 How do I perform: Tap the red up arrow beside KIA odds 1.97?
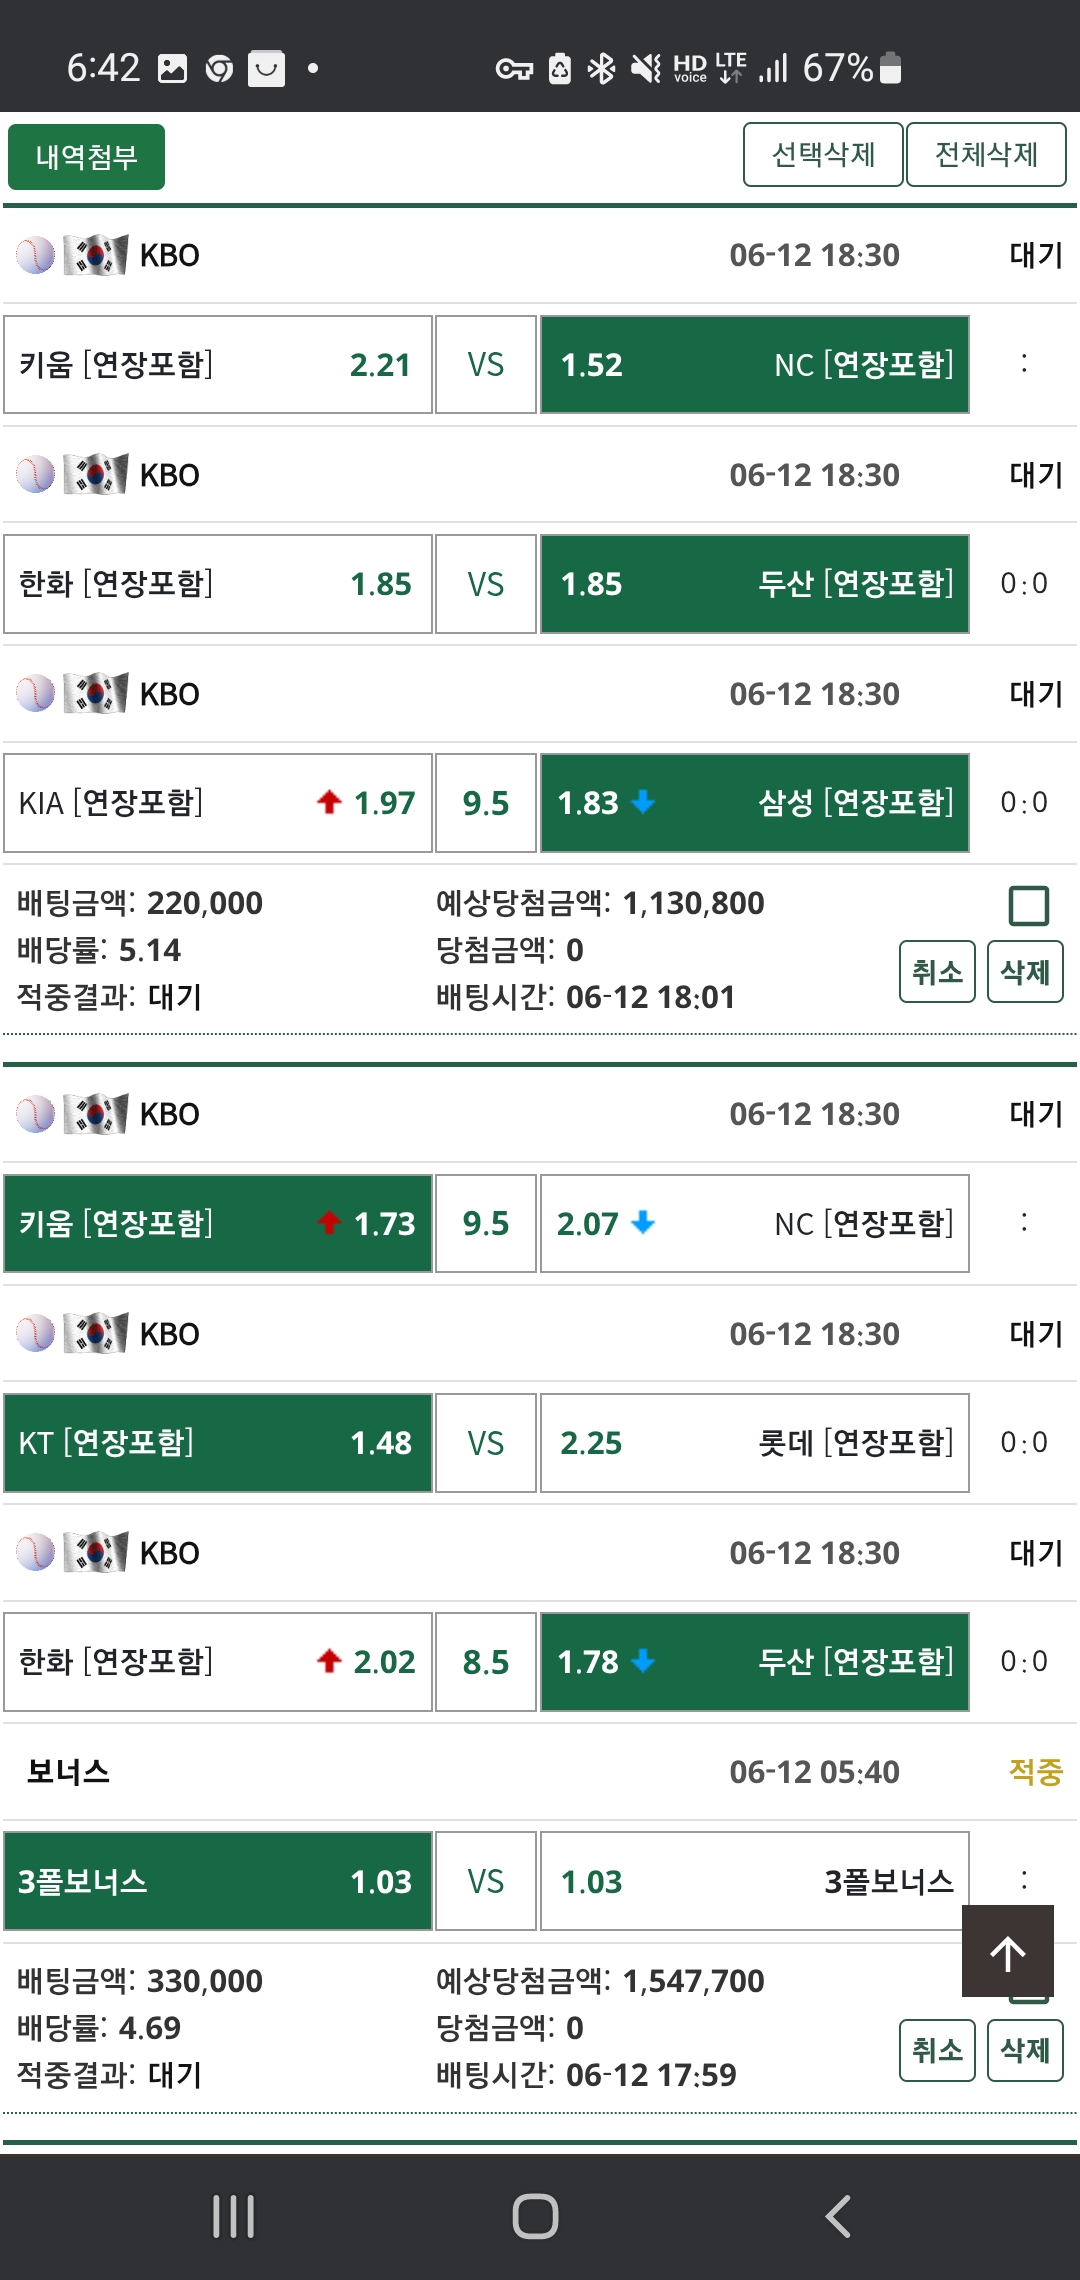329,802
